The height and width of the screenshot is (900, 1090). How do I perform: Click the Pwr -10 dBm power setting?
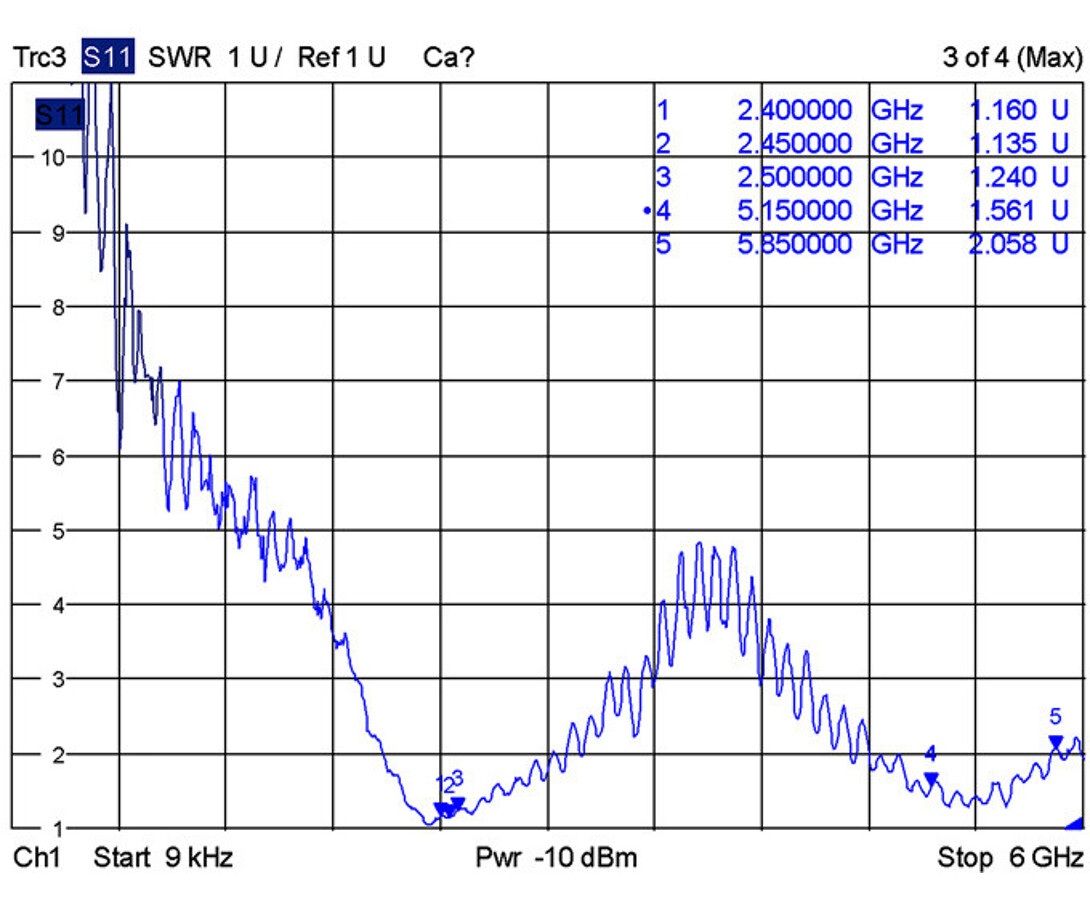pos(556,857)
